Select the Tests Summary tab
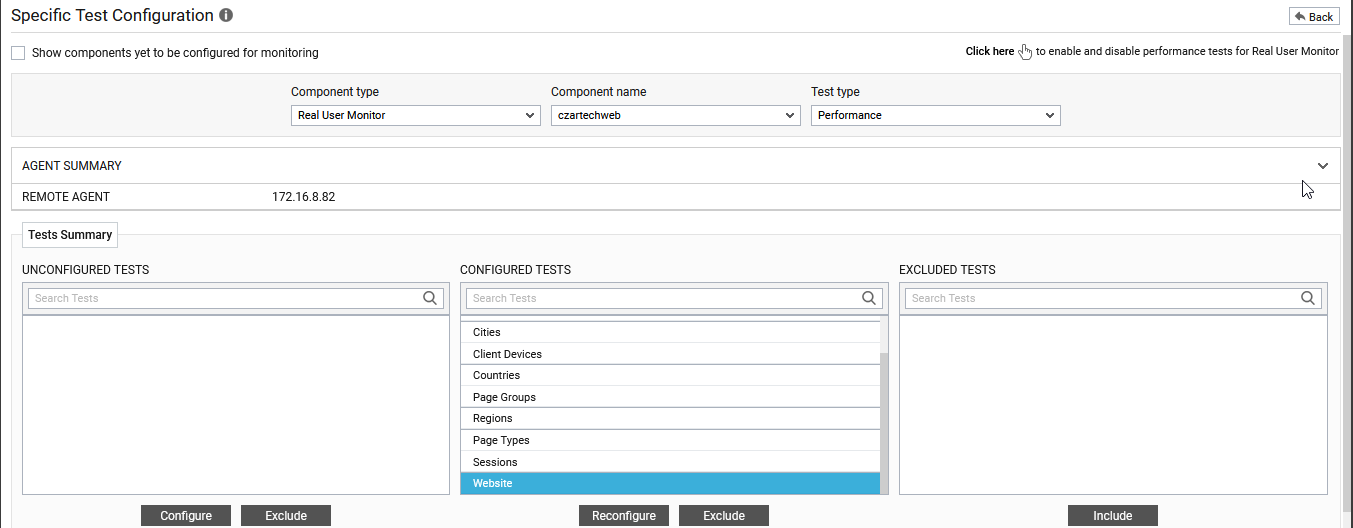This screenshot has height=528, width=1353. coord(70,235)
